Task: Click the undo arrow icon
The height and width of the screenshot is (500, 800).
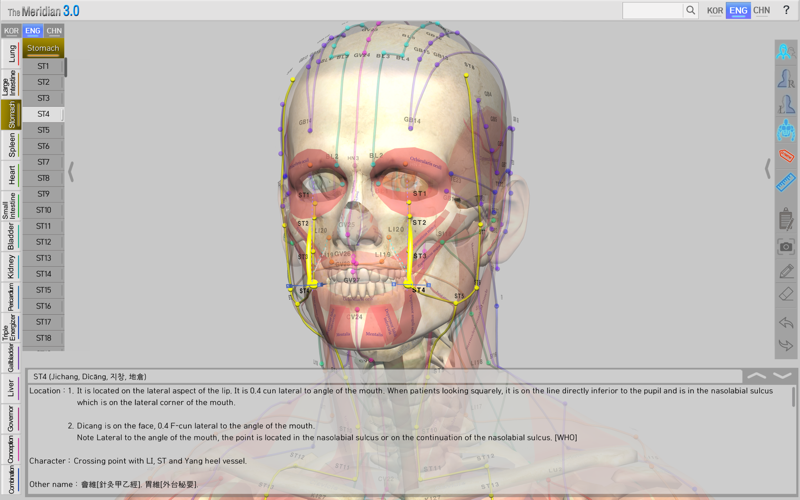Action: click(x=786, y=322)
